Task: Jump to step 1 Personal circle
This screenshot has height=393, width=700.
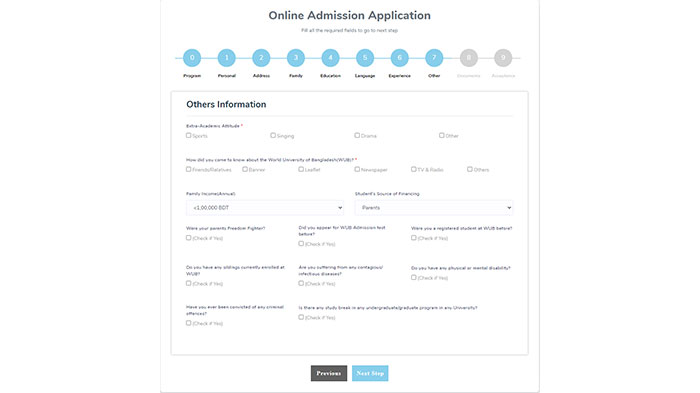Action: 227,58
